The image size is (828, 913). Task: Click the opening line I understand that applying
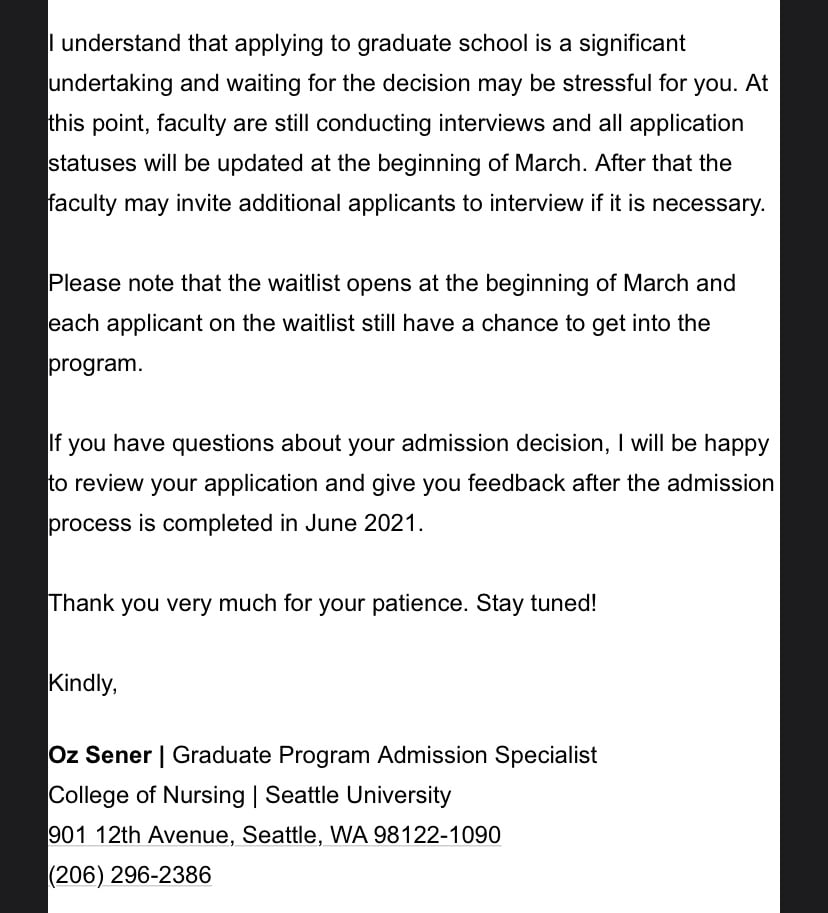click(367, 44)
